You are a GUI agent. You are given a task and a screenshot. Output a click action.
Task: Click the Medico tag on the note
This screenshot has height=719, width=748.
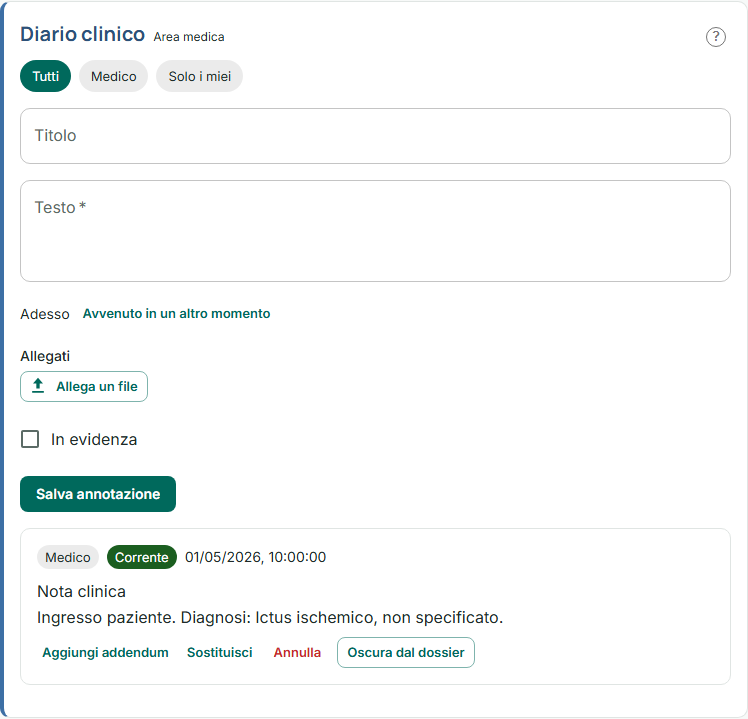[68, 557]
